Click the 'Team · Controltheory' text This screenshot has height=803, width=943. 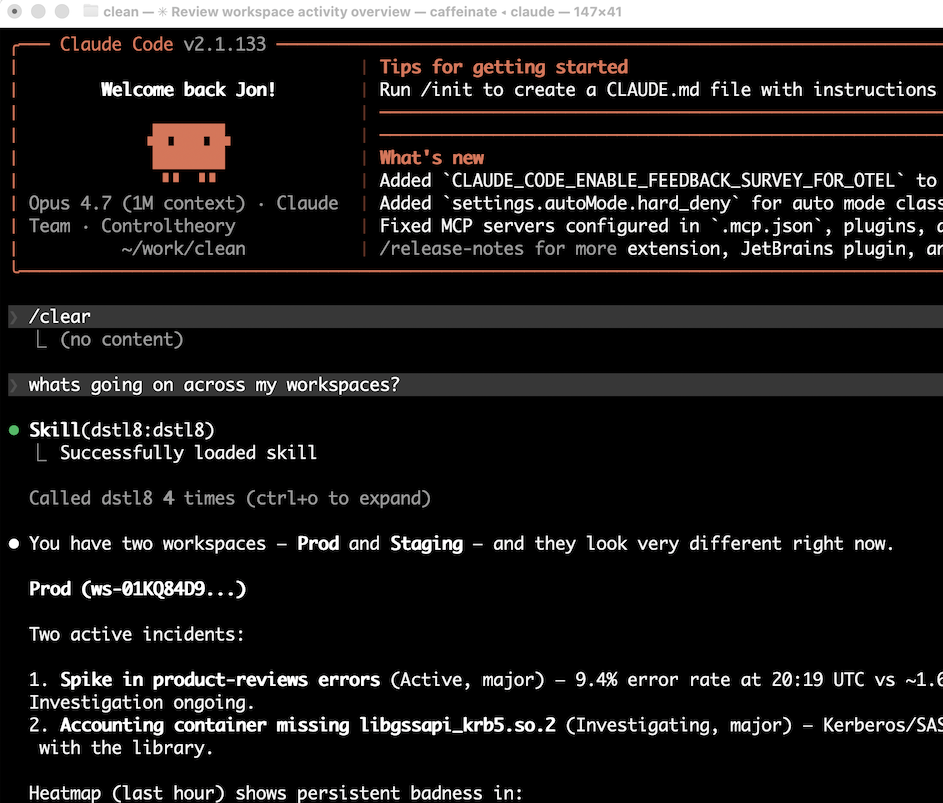(x=132, y=226)
